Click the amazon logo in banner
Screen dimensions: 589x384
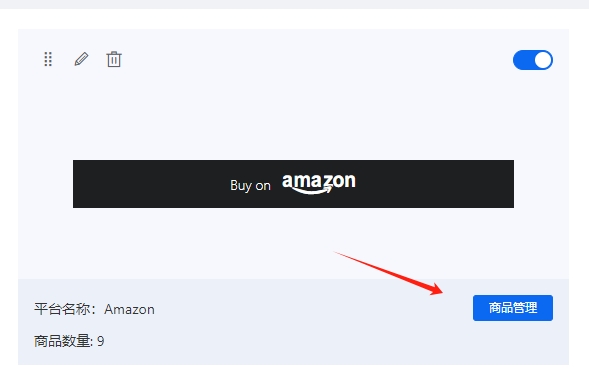[x=319, y=184]
